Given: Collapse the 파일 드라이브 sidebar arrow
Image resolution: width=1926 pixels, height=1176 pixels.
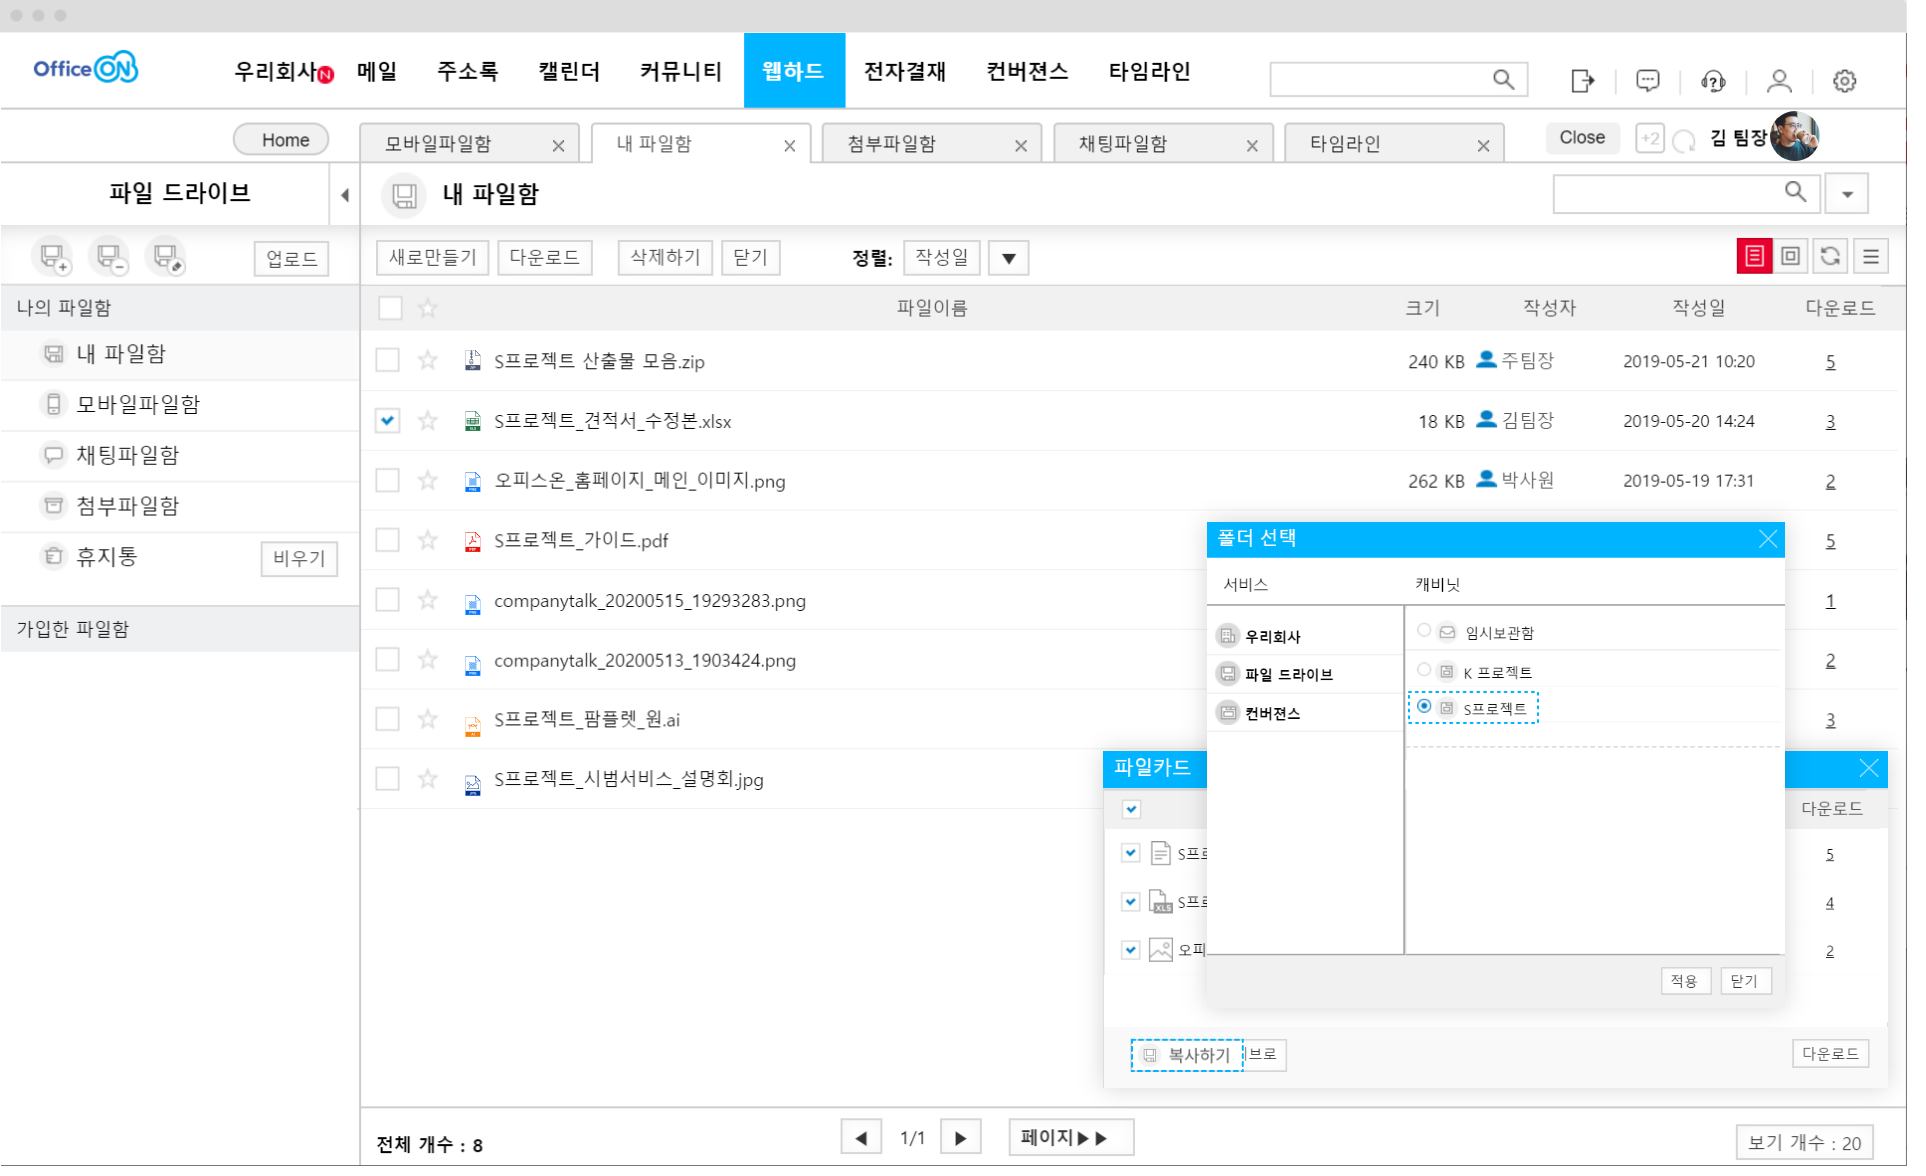Looking at the screenshot, I should (x=344, y=195).
